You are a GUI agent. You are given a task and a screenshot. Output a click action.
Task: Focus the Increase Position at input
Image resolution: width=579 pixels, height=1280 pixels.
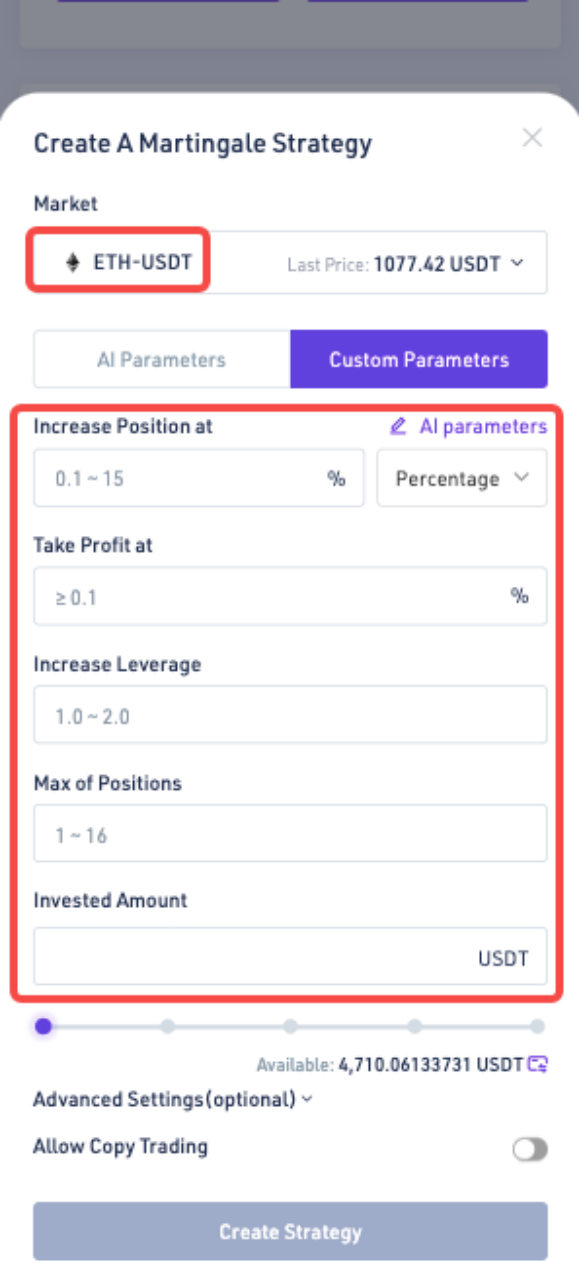pyautogui.click(x=199, y=478)
